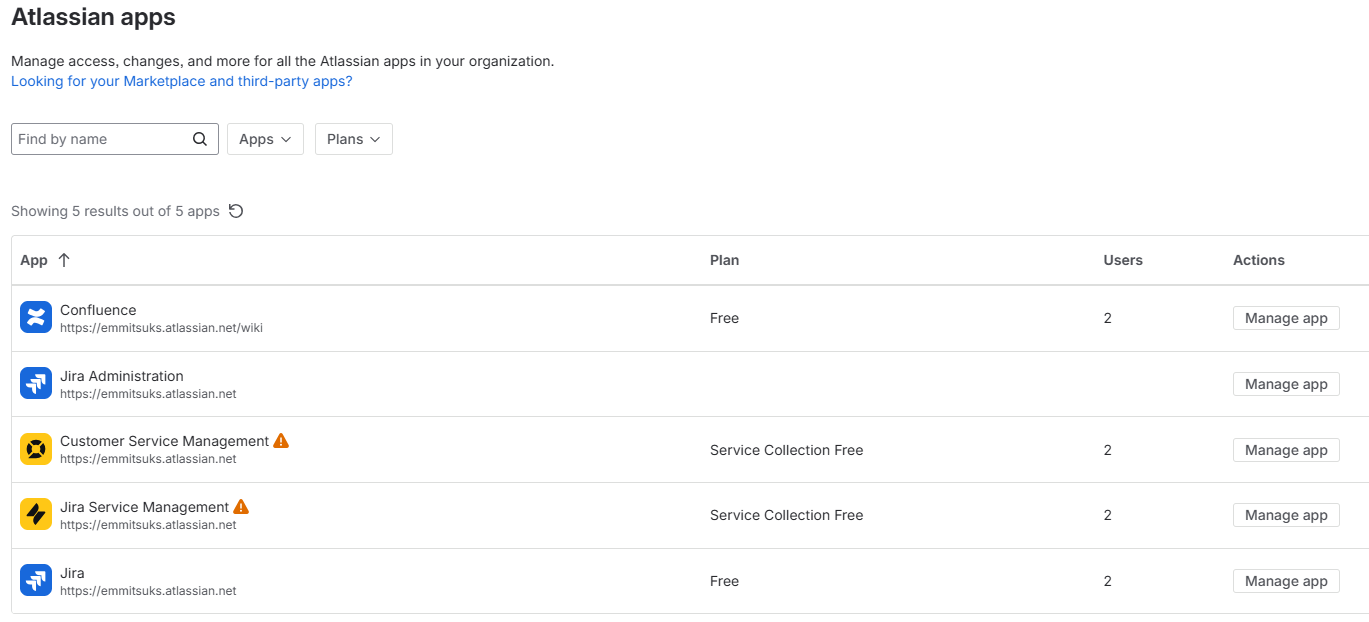Screen dimensions: 1369x622
Task: Click the refresh icon next to results count
Action: coord(236,211)
